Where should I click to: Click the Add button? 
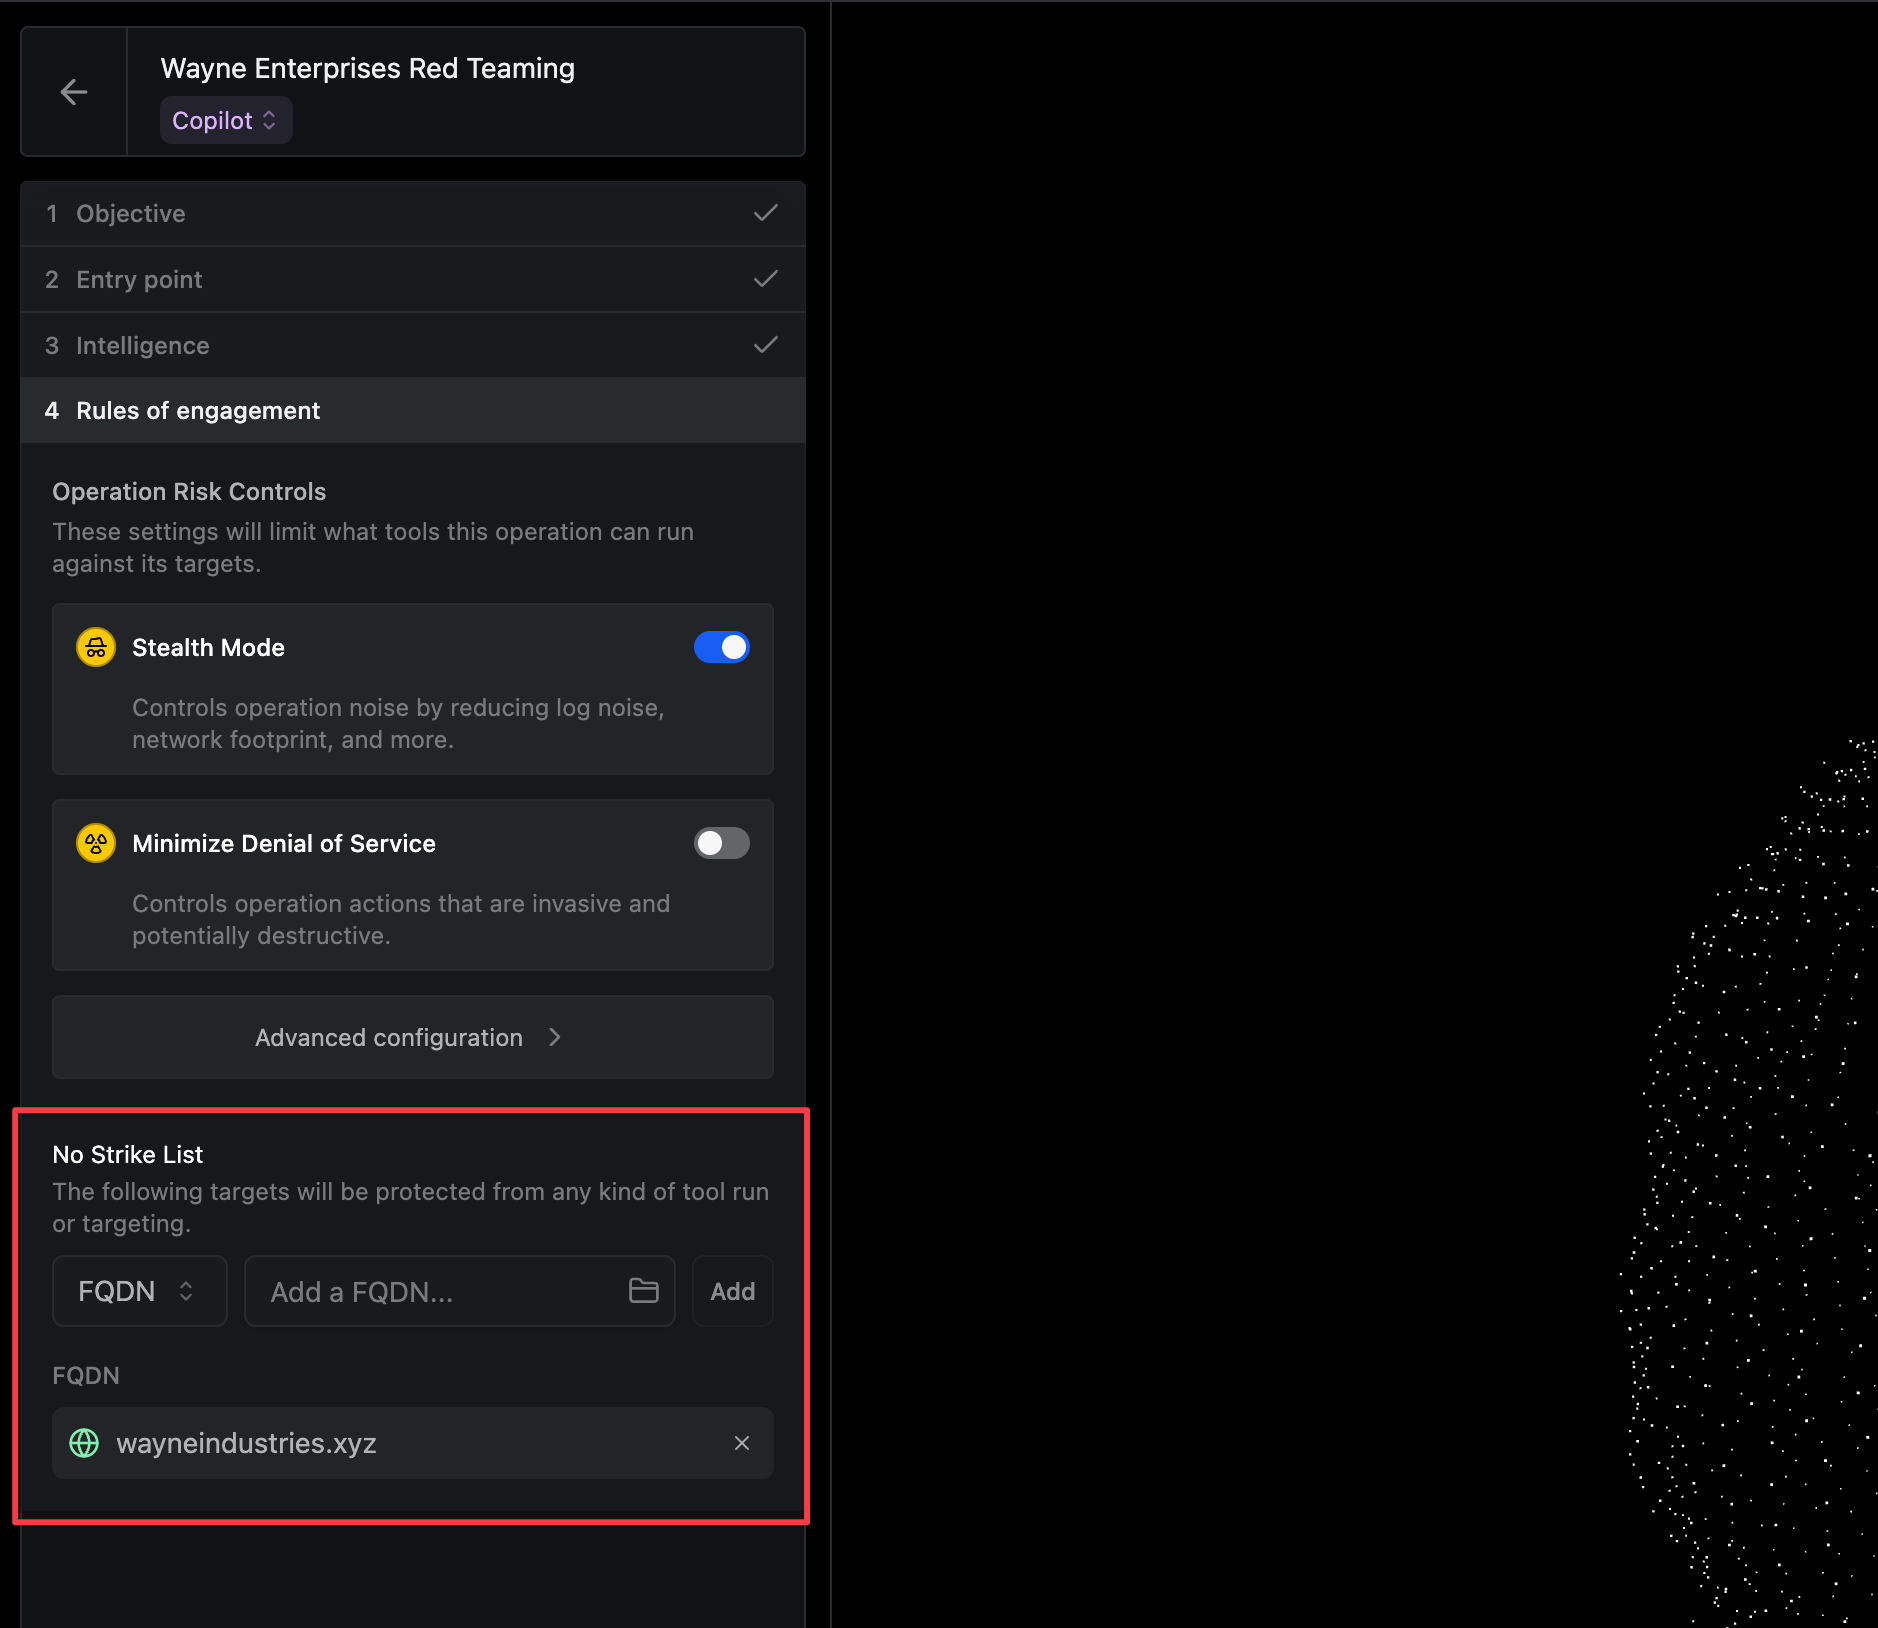pos(732,1291)
